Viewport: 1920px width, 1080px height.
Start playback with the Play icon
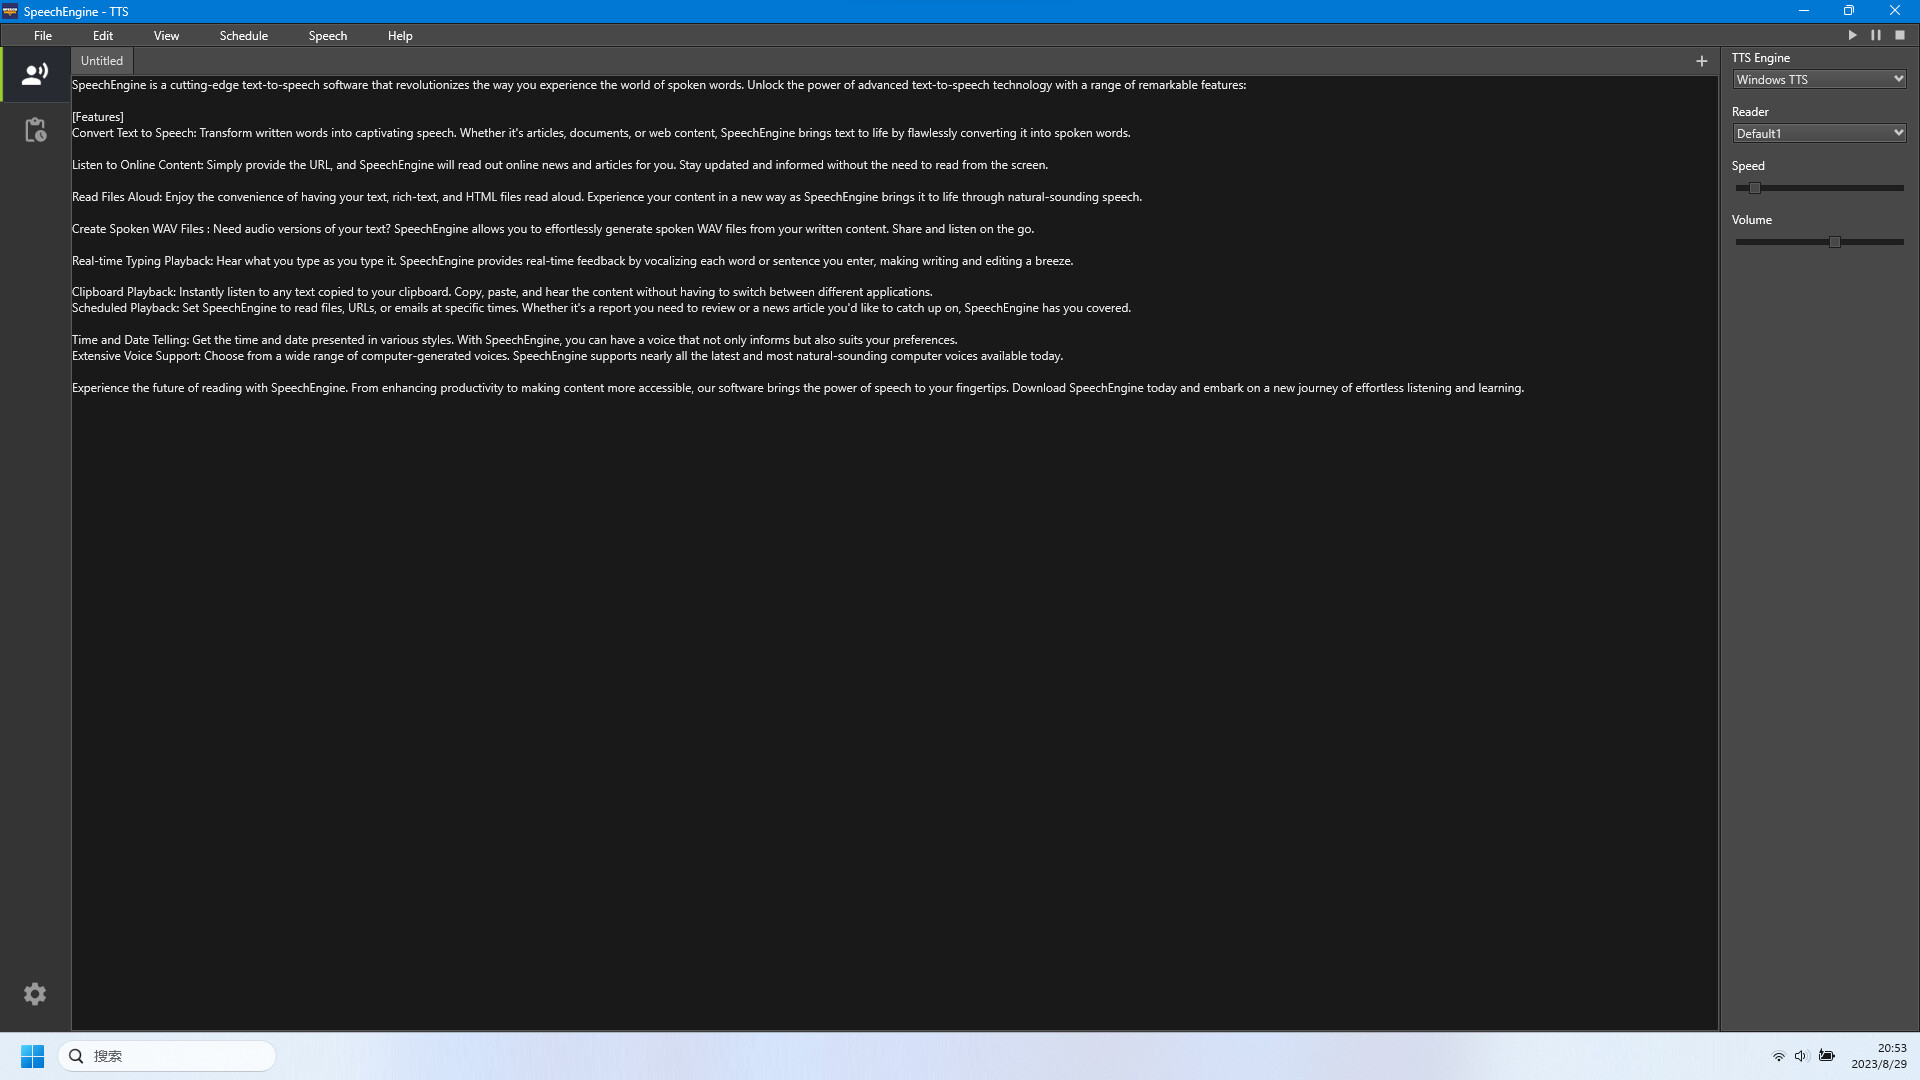[x=1852, y=34]
